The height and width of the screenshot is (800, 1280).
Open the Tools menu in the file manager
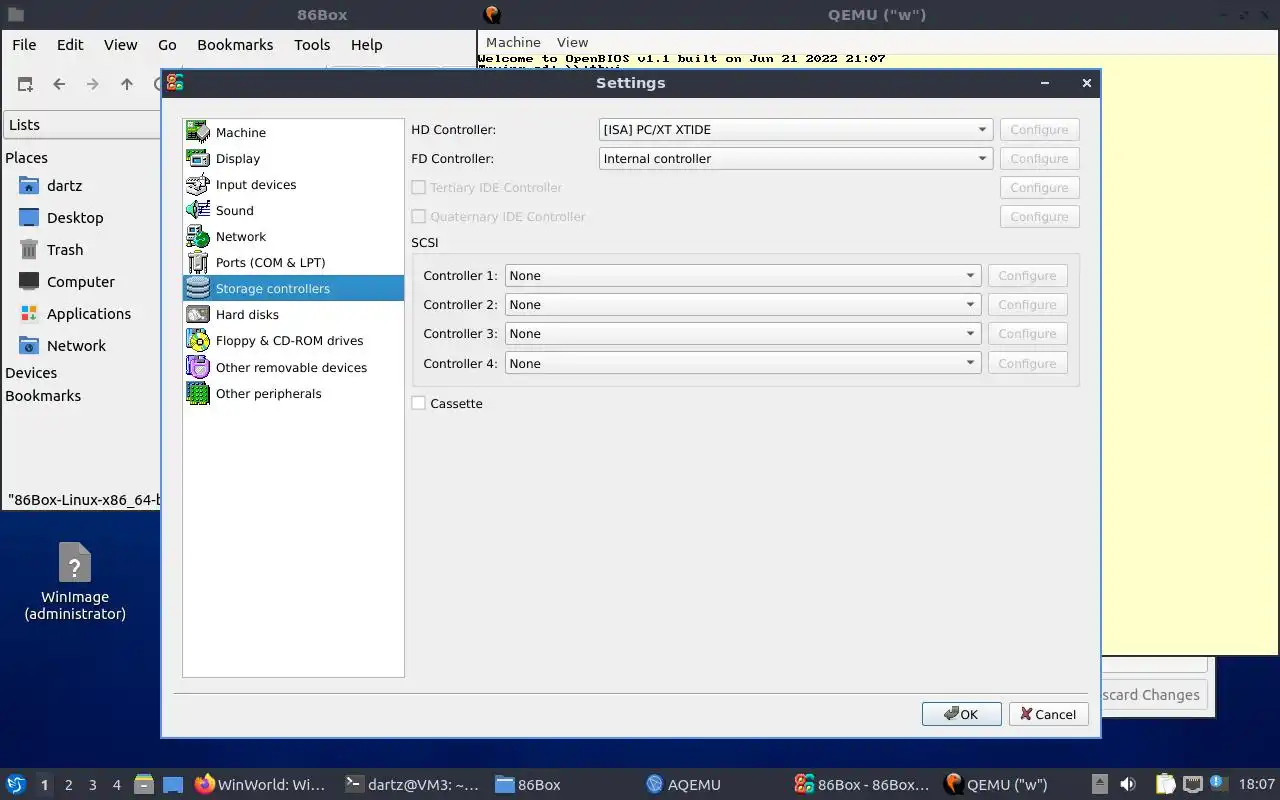[x=312, y=44]
